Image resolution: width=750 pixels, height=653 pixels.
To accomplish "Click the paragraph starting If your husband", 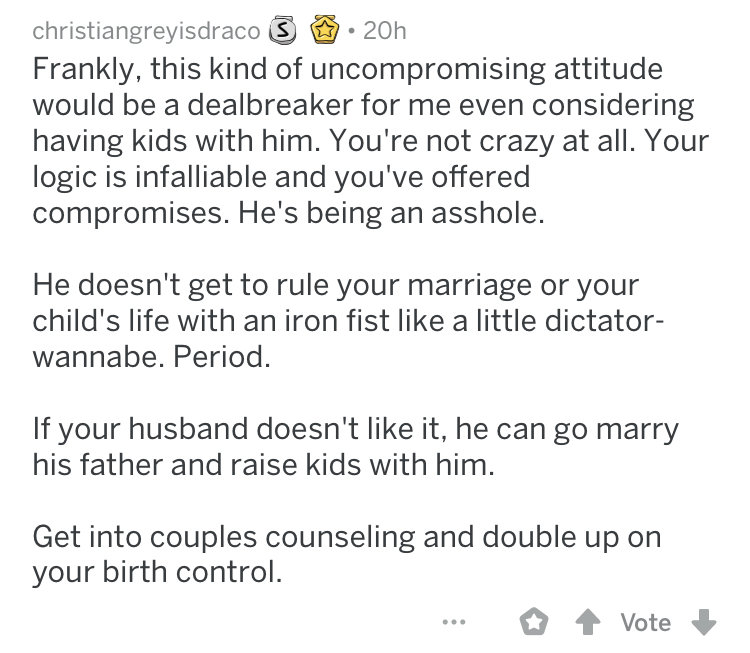I will pos(355,446).
